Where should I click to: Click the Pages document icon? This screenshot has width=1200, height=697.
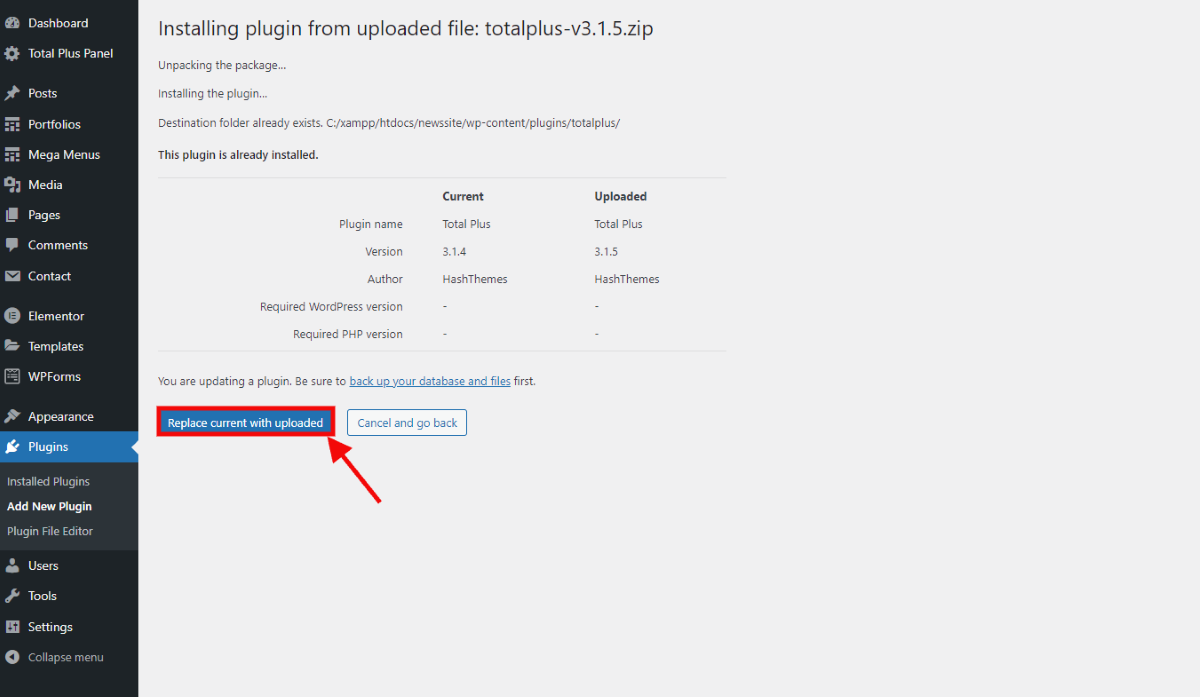pos(12,214)
